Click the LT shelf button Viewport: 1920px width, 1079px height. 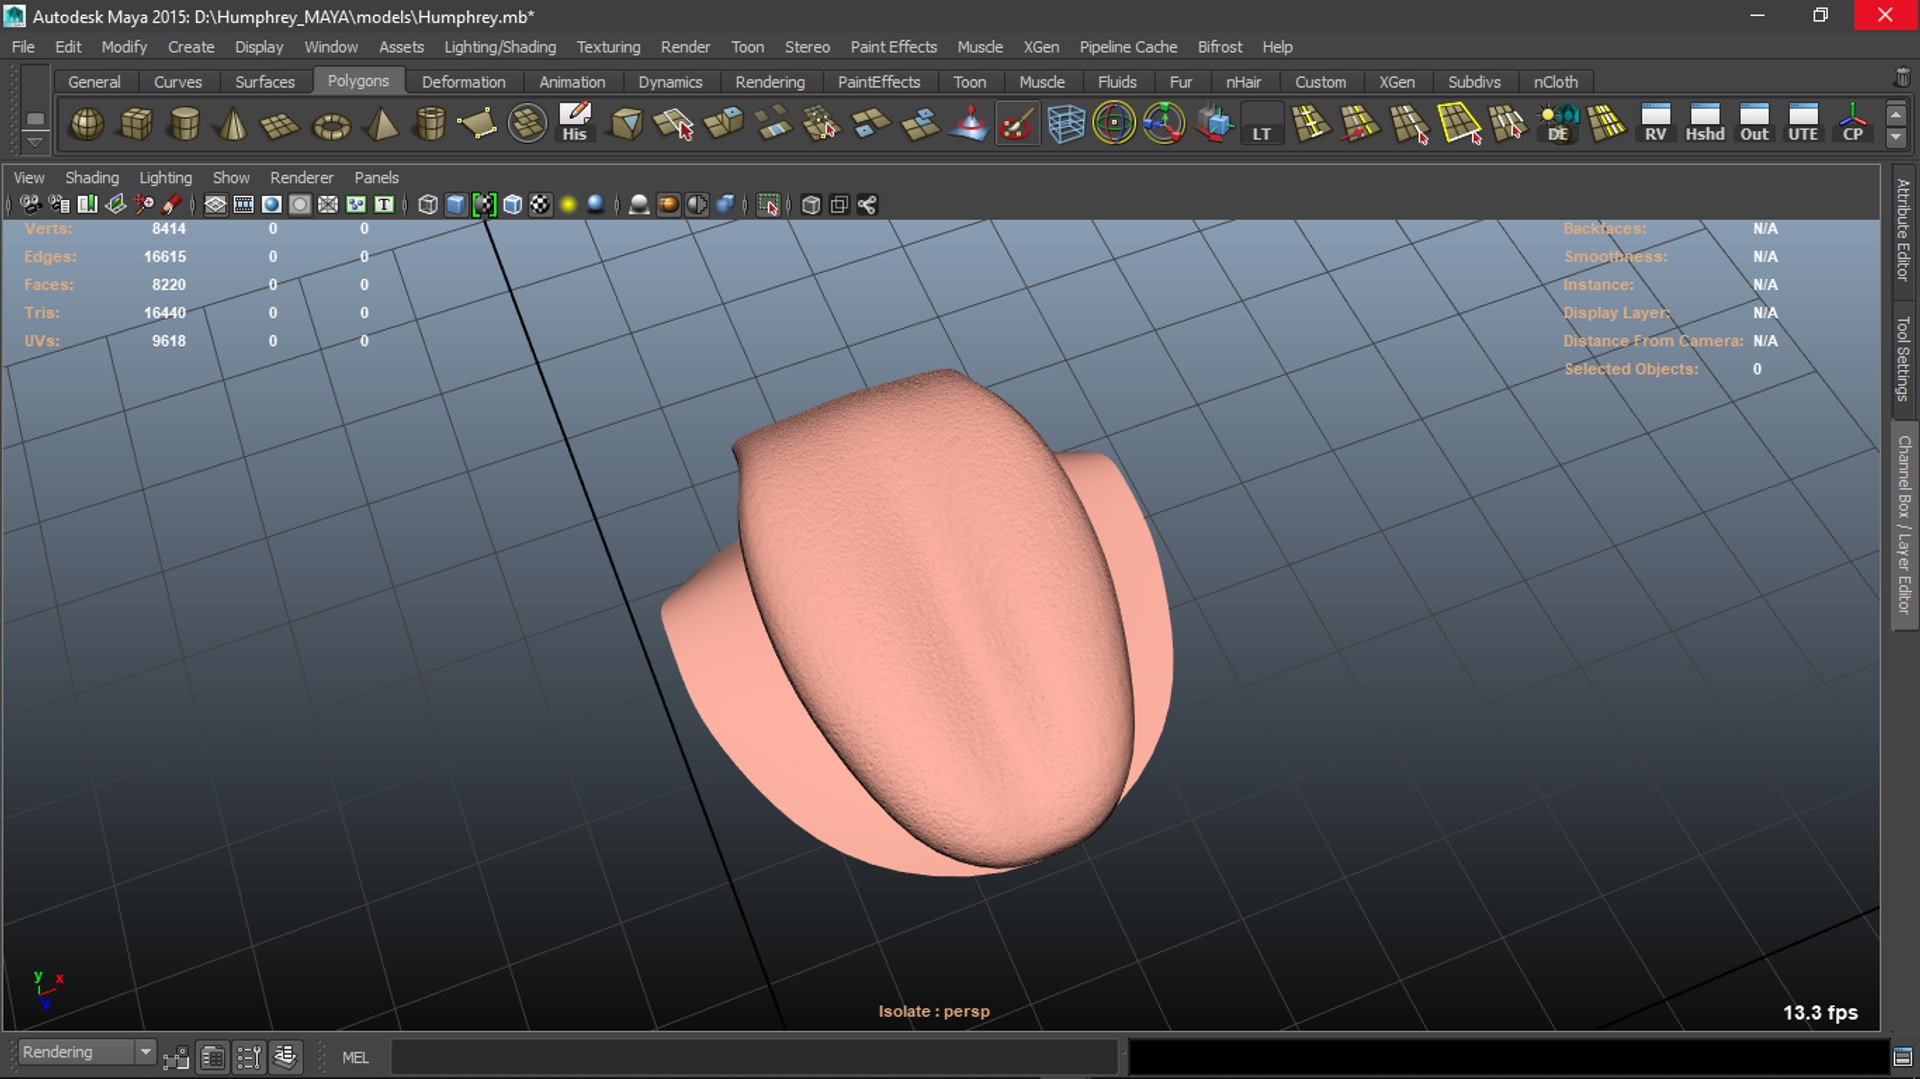[1262, 124]
